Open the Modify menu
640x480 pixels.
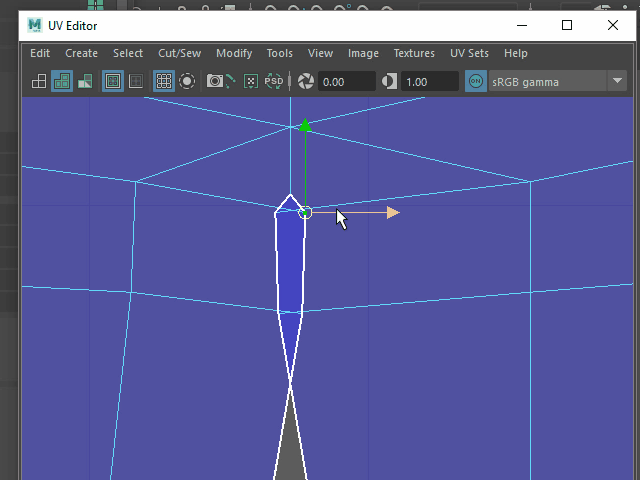point(234,53)
